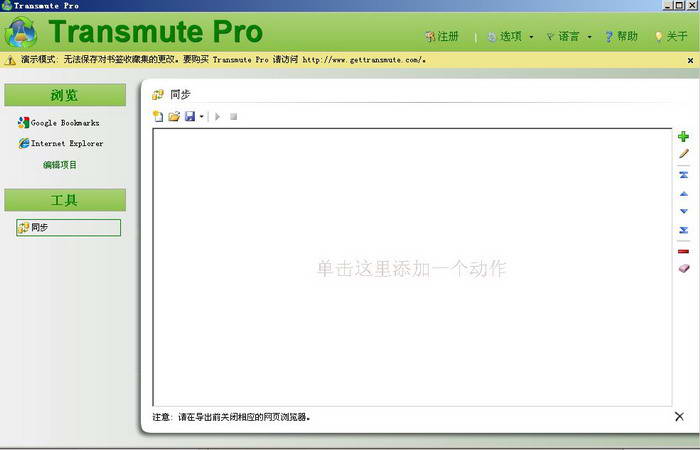Select the 同步 sync tool in the sidebar
Screen dimensions: 700x450
pos(68,227)
